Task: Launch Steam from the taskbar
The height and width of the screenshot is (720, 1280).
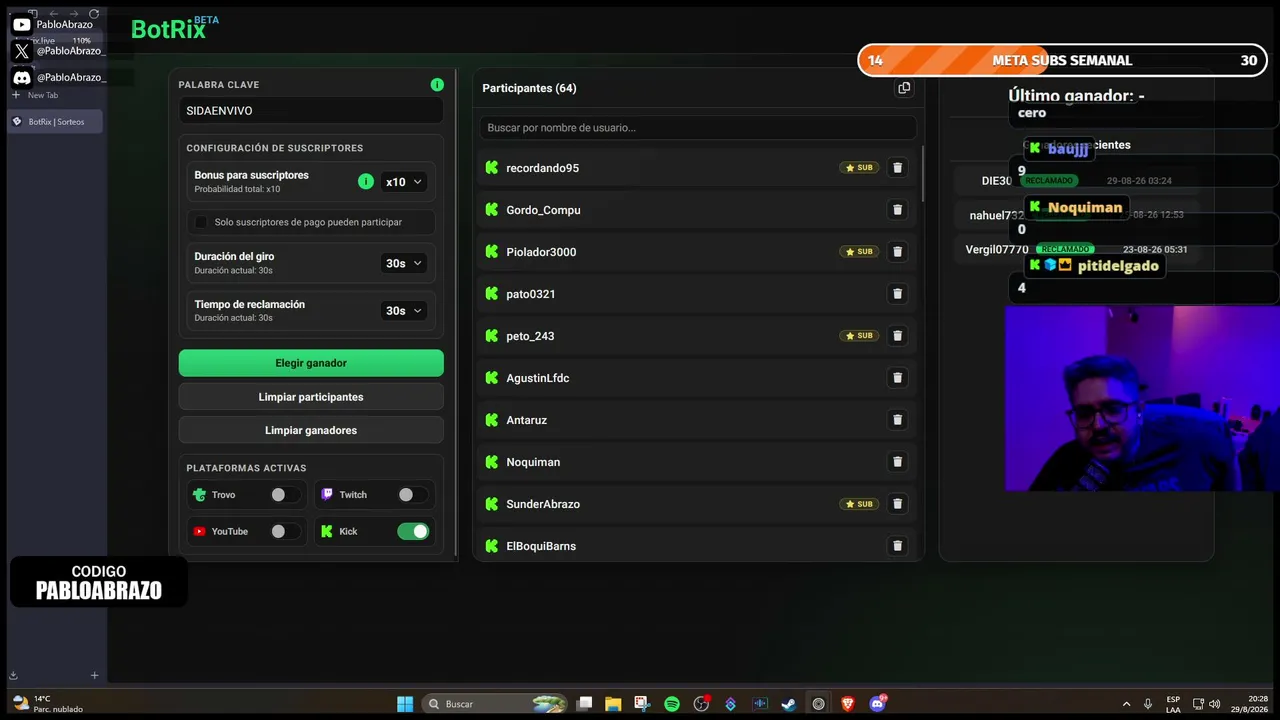Action: coord(789,704)
